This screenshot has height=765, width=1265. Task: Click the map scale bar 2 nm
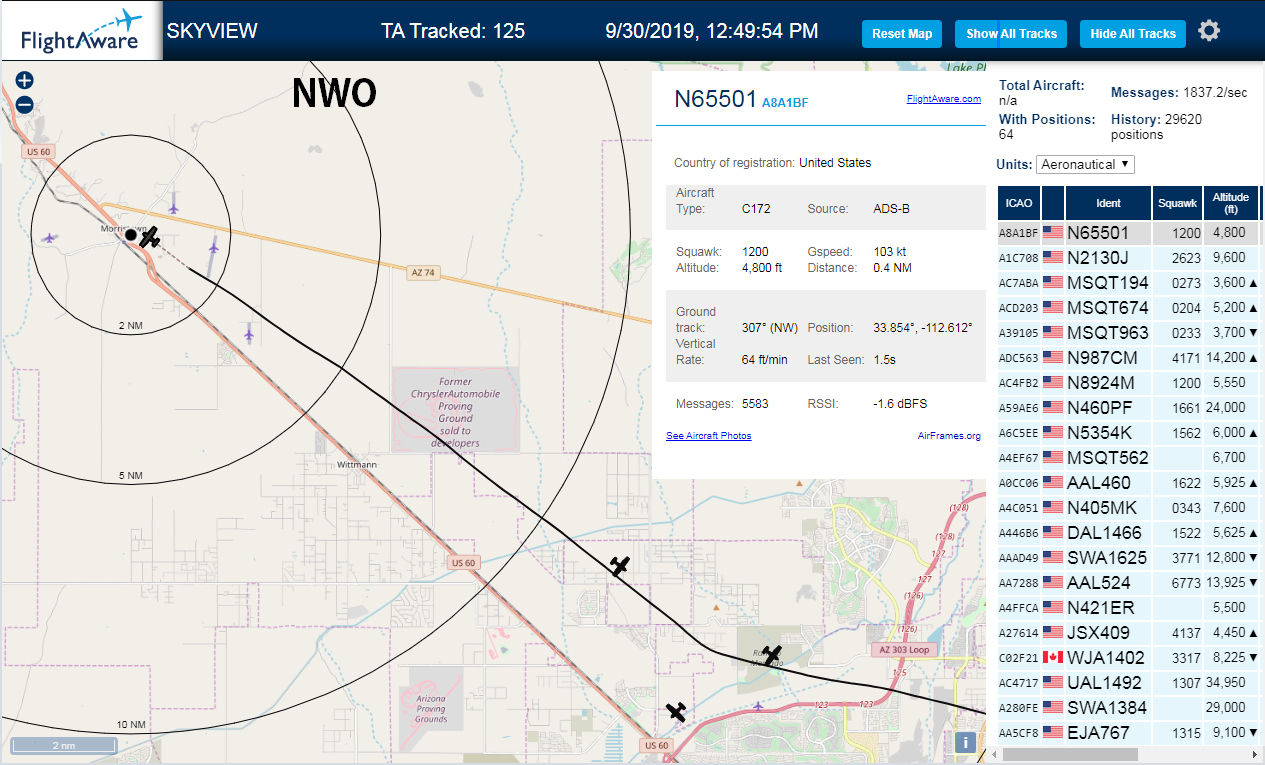coord(63,746)
